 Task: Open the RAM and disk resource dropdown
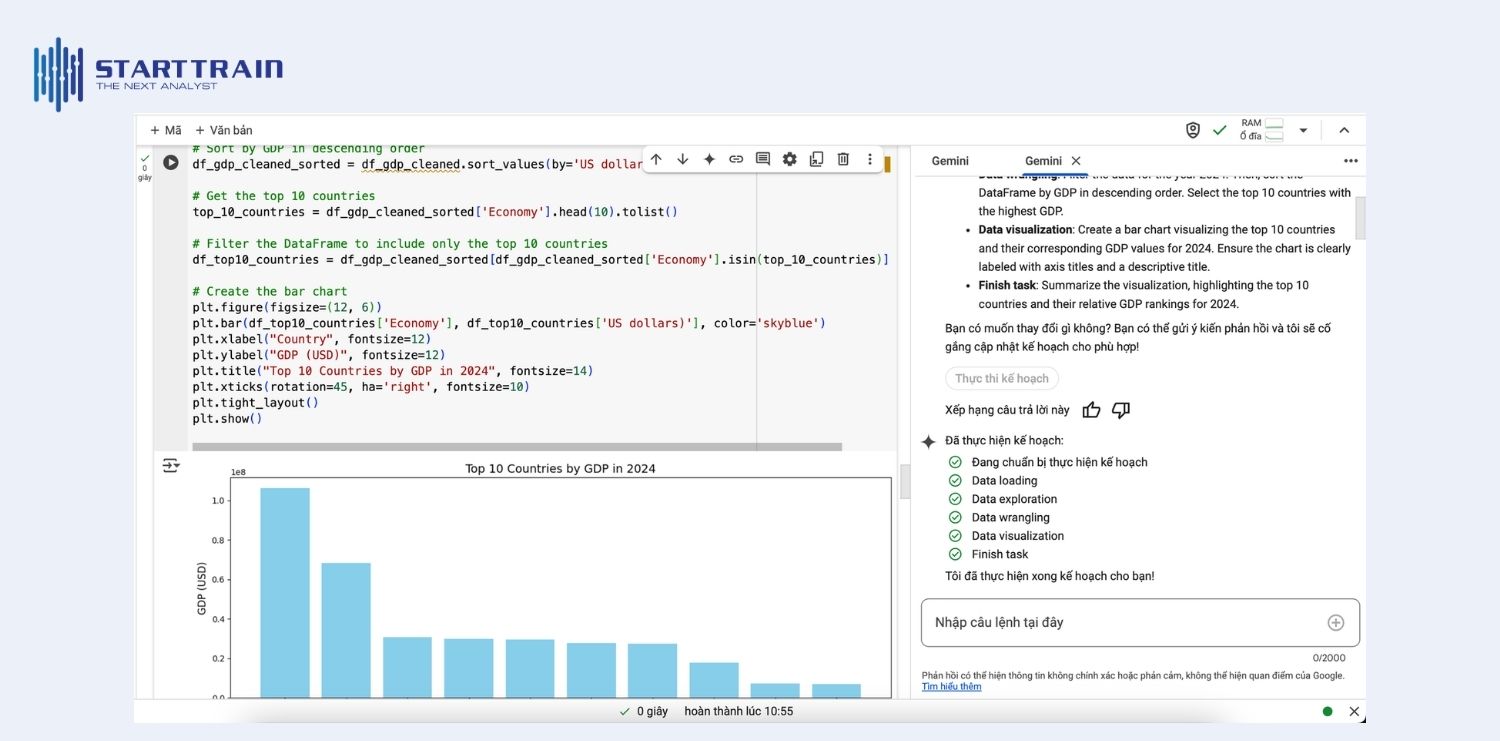pos(1303,130)
